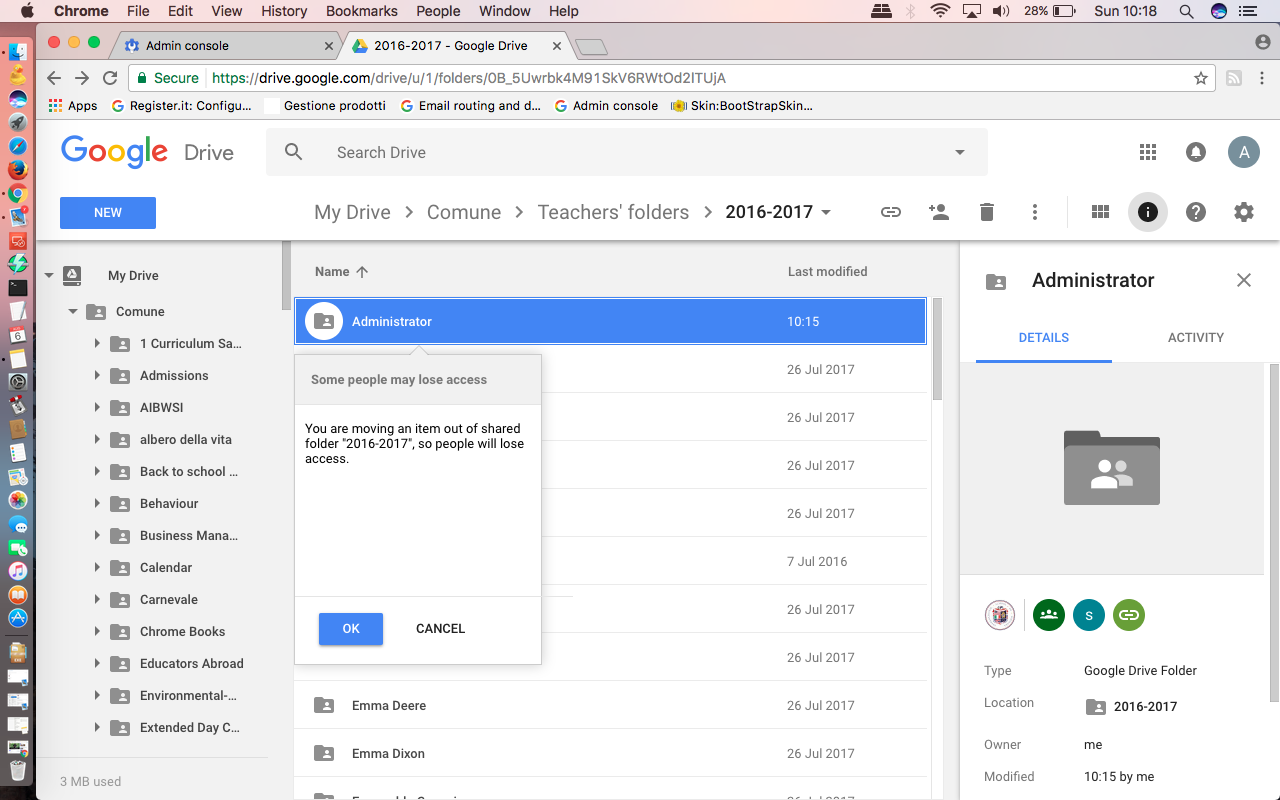Click the 2016-2017 location link in details
The width and height of the screenshot is (1280, 800).
tap(1145, 706)
